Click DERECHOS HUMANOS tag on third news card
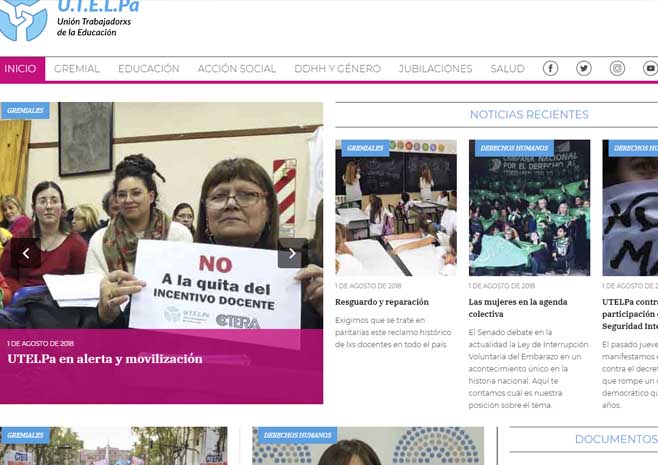The width and height of the screenshot is (658, 465). click(x=633, y=148)
